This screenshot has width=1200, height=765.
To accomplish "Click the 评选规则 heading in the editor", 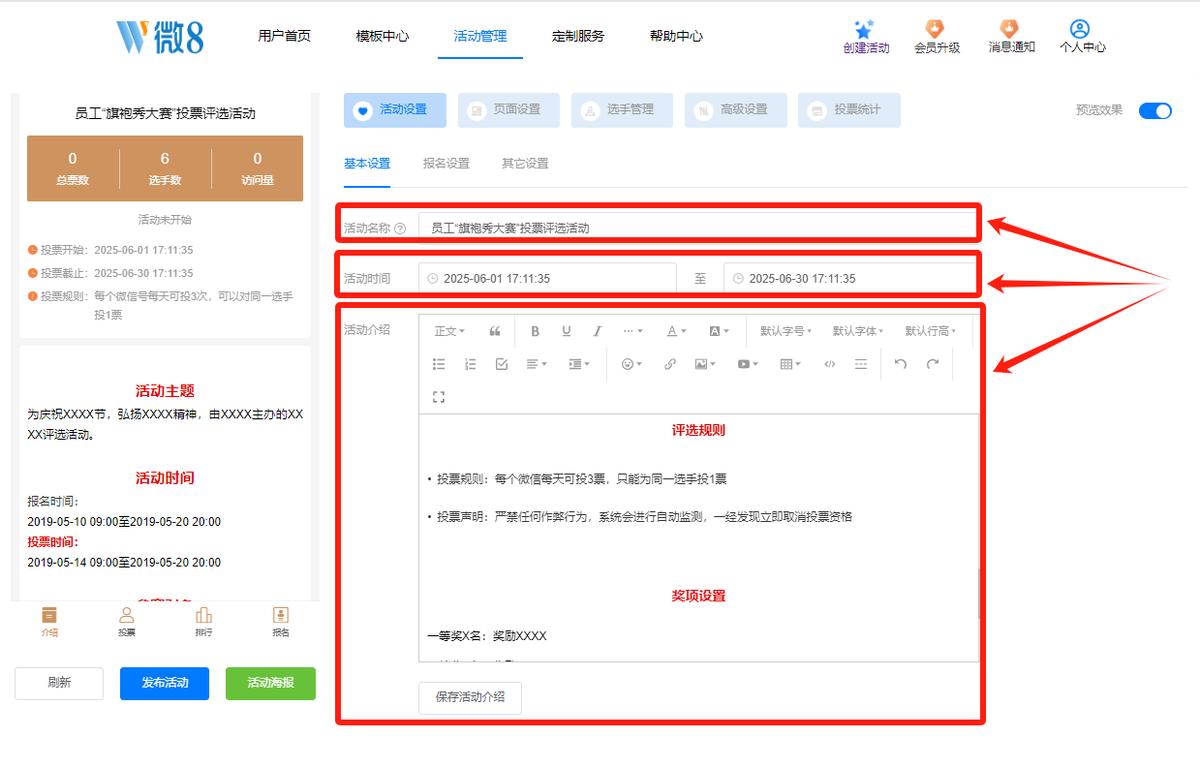I will (x=698, y=431).
